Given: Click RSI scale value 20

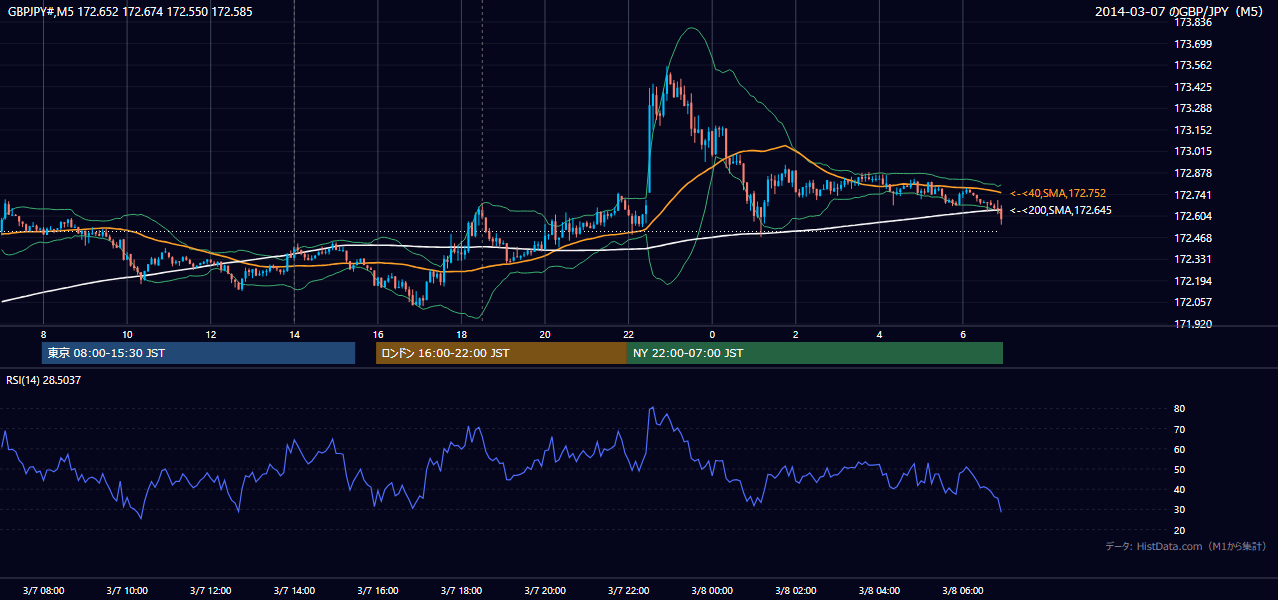Looking at the screenshot, I should [1180, 530].
